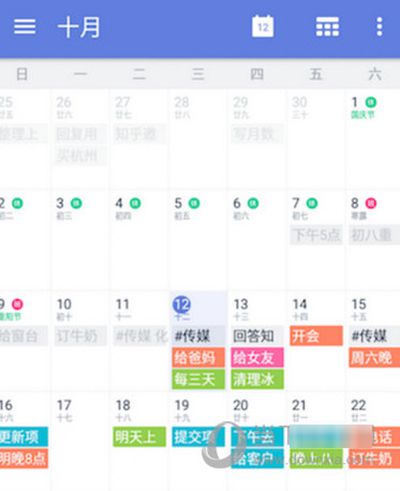Open the 下午5点 task on the 7th

[x=316, y=235]
